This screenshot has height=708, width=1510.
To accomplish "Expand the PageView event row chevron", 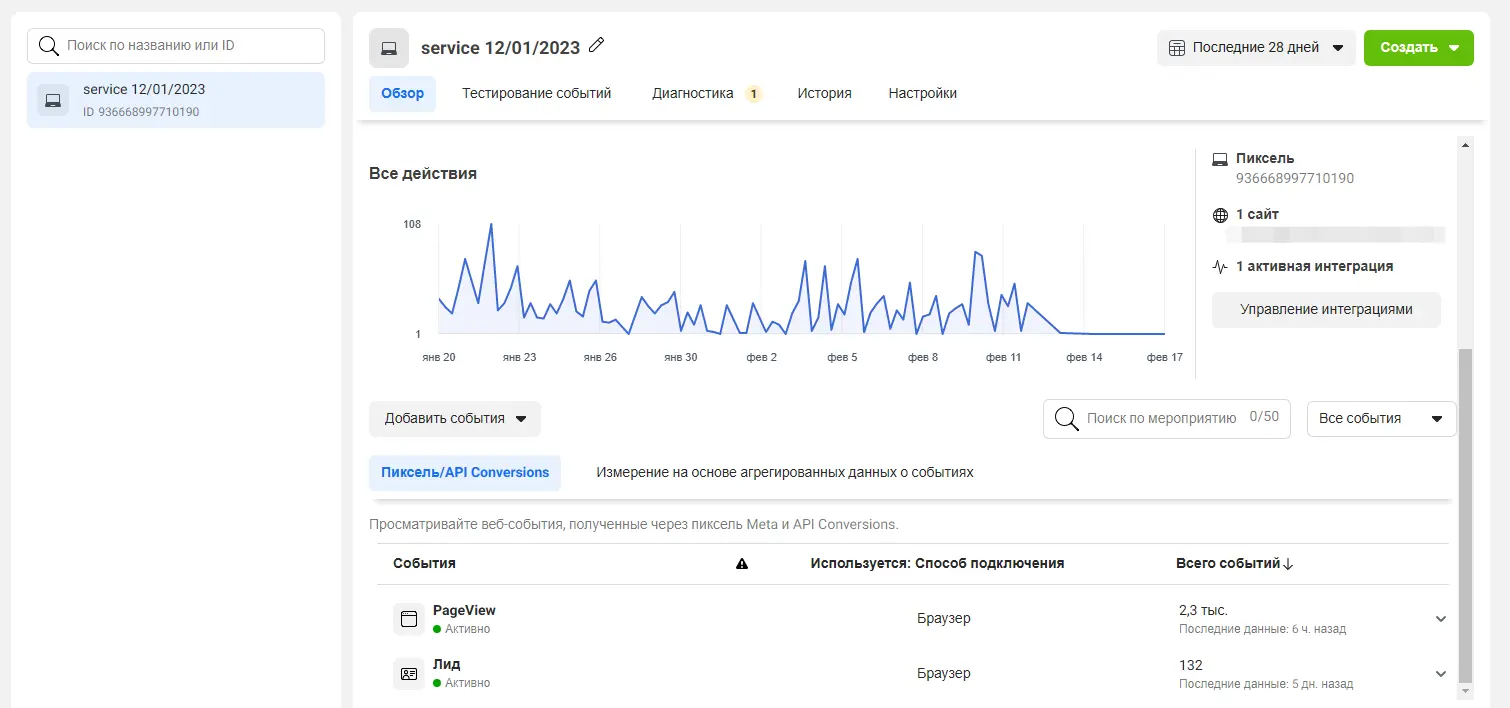I will [1441, 619].
